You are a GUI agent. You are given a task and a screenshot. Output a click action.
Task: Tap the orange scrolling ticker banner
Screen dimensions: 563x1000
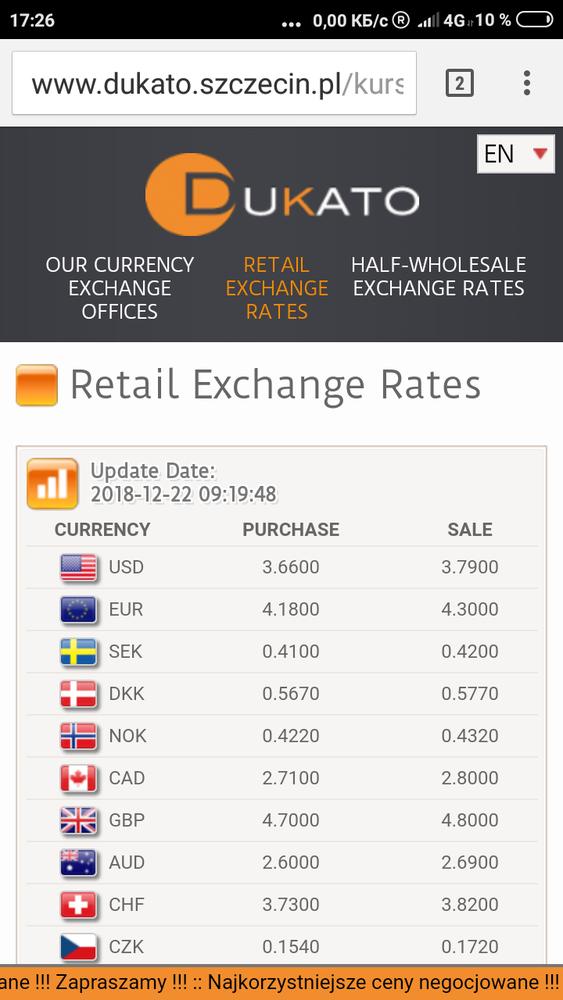281,982
